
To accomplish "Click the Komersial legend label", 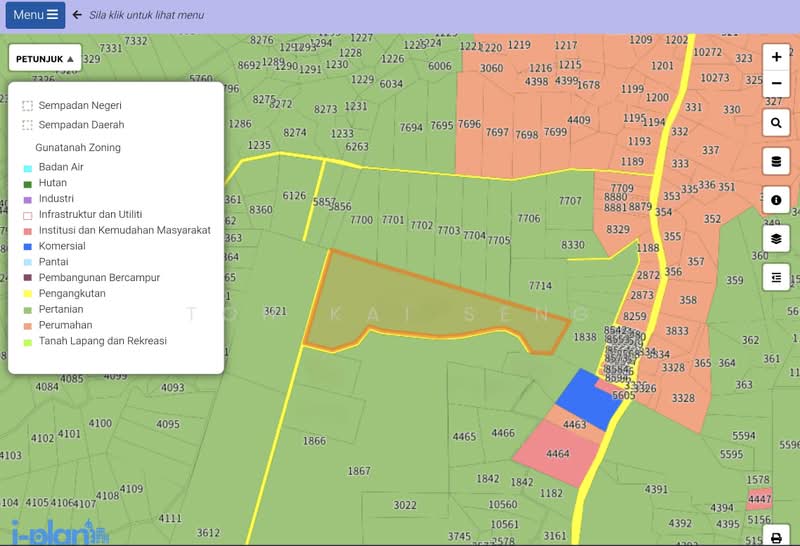I will 62,246.
